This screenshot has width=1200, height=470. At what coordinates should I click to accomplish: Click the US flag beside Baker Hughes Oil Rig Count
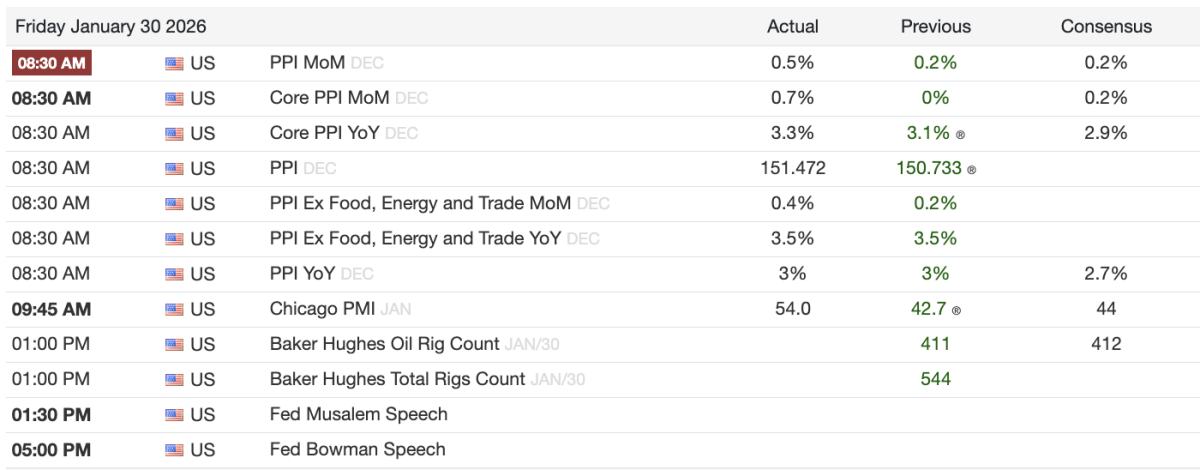click(x=174, y=345)
